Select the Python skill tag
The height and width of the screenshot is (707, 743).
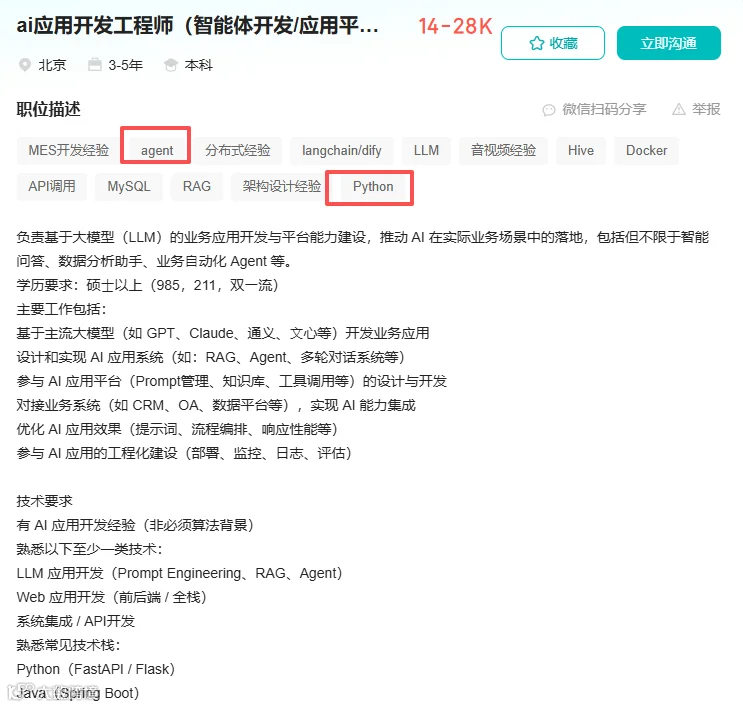point(373,187)
